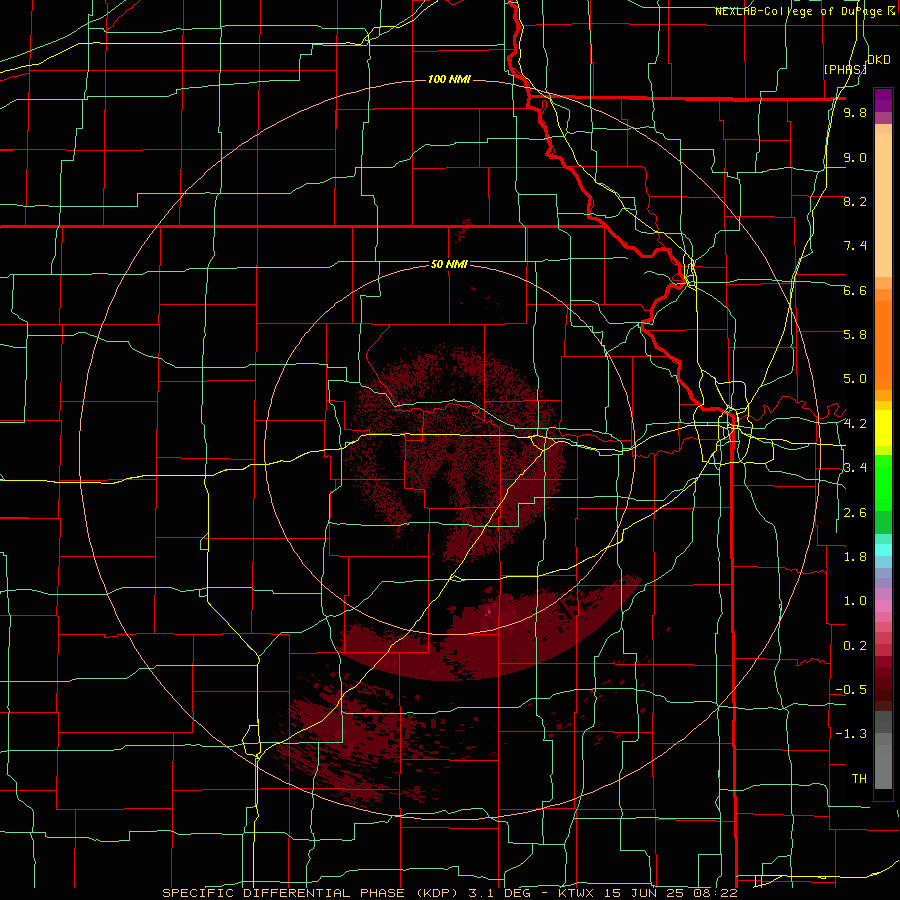
Task: Click the 100 NMI range ring label
Action: (449, 79)
